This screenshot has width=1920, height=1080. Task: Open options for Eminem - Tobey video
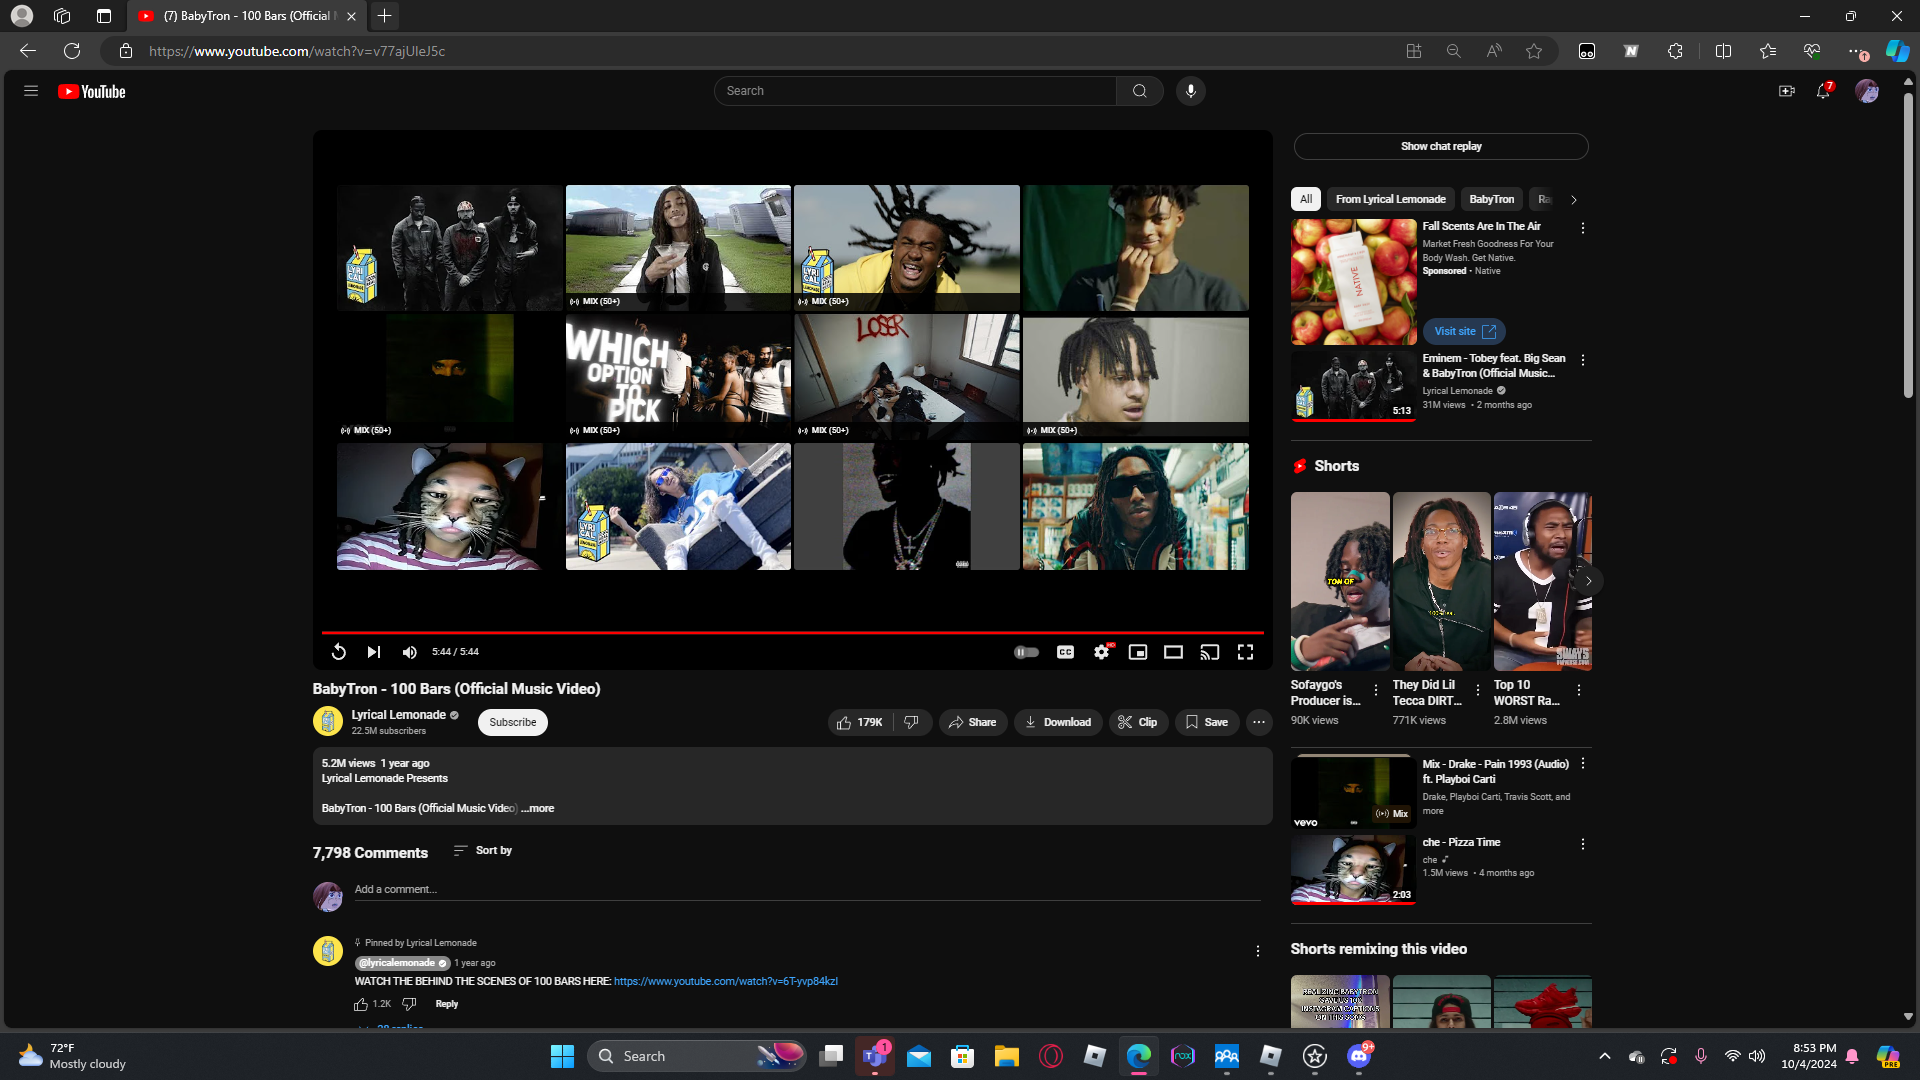point(1583,360)
